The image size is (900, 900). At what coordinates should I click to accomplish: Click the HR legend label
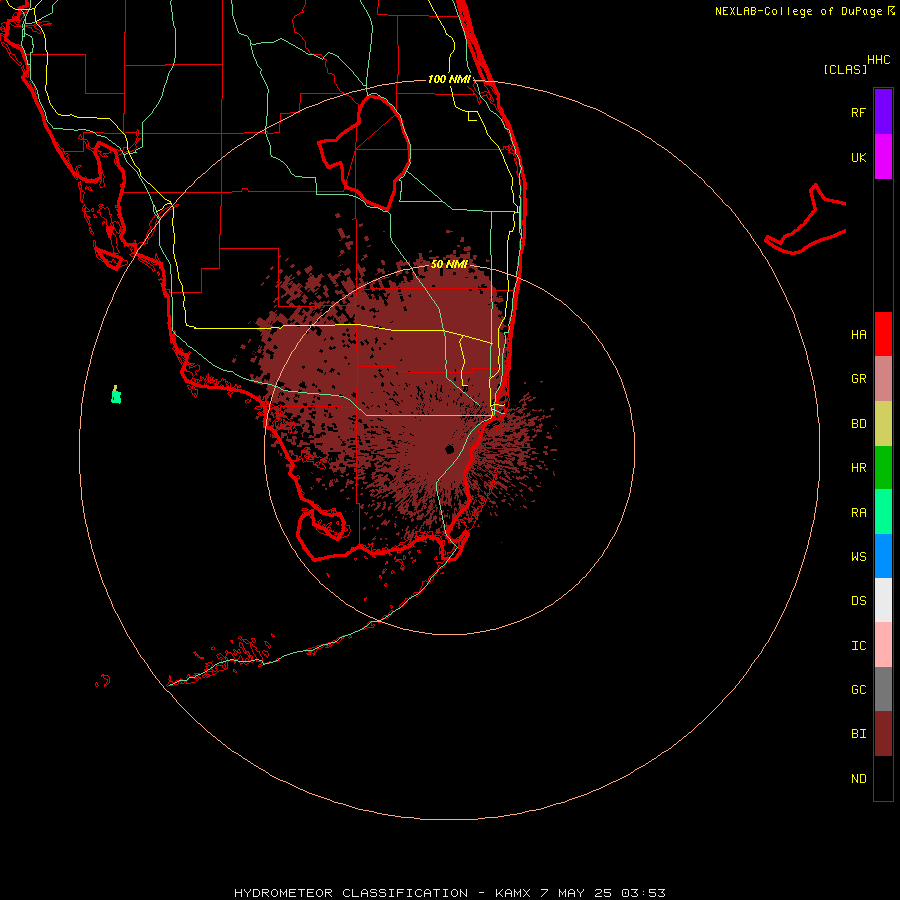[x=858, y=468]
